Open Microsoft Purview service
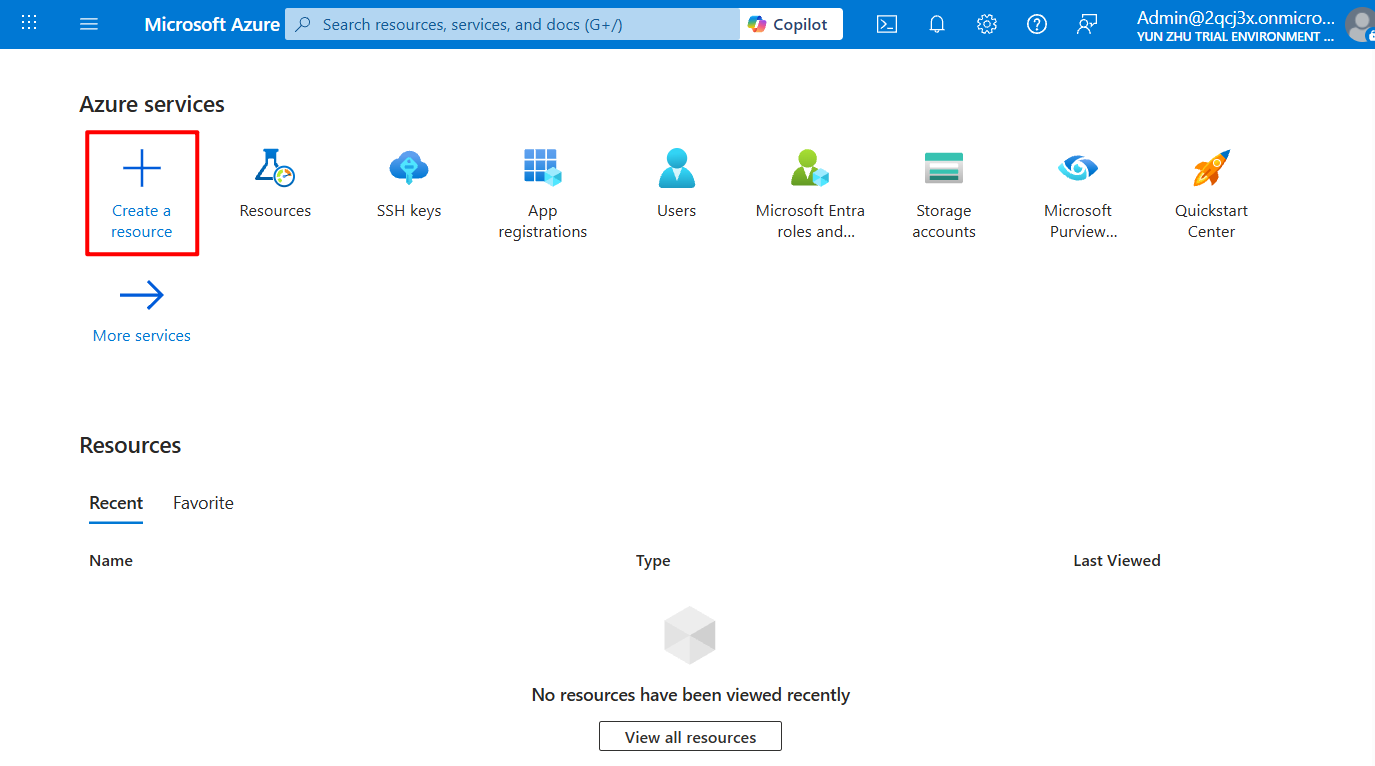The width and height of the screenshot is (1375, 766). point(1078,169)
